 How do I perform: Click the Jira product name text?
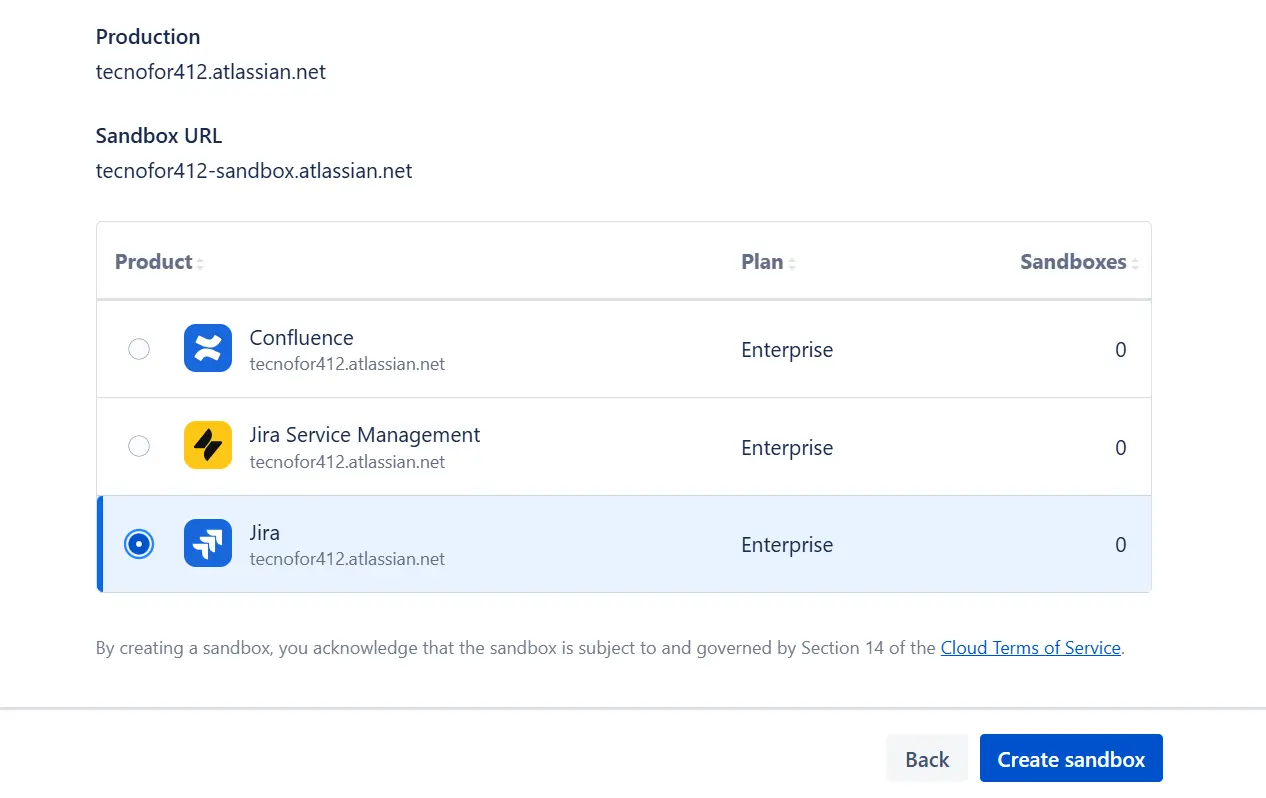point(265,533)
